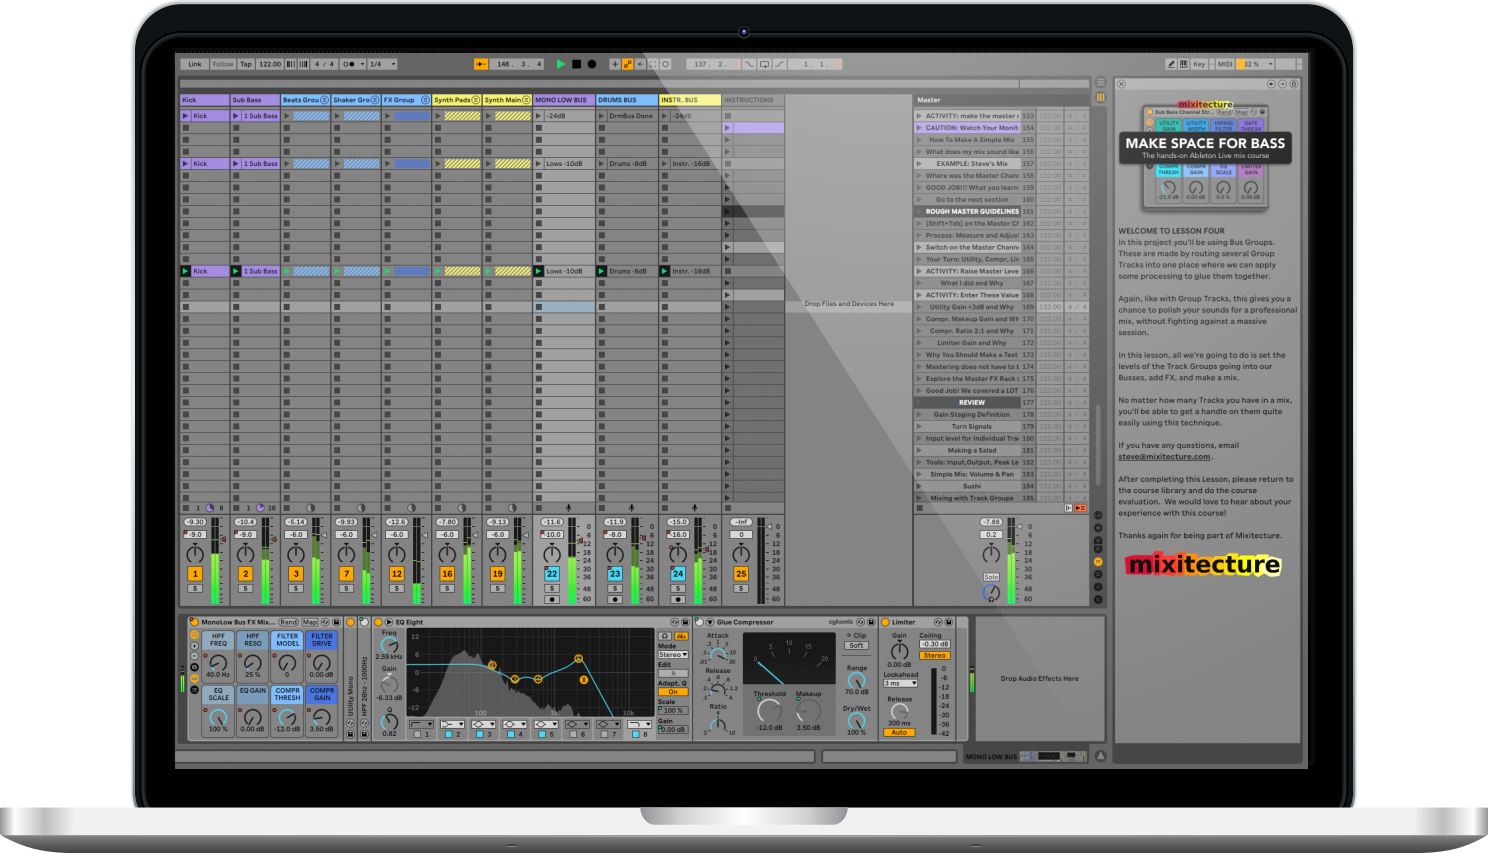1488x853 pixels.
Task: Solo the Sub Bass track with S button
Action: point(245,588)
